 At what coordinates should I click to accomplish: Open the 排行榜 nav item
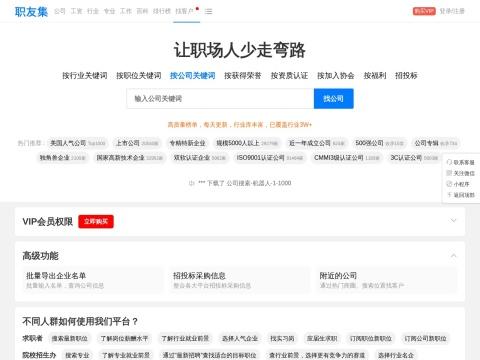[x=162, y=11]
